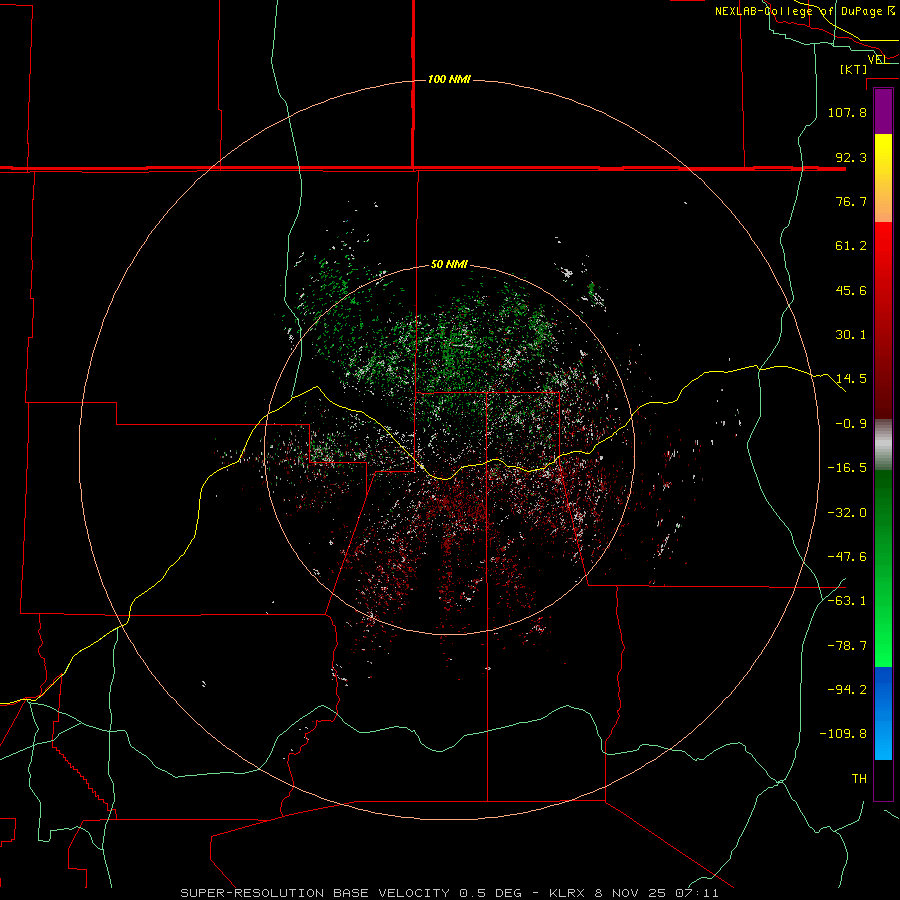Image resolution: width=900 pixels, height=900 pixels.
Task: Click the 50 NMI range ring label
Action: point(449,264)
